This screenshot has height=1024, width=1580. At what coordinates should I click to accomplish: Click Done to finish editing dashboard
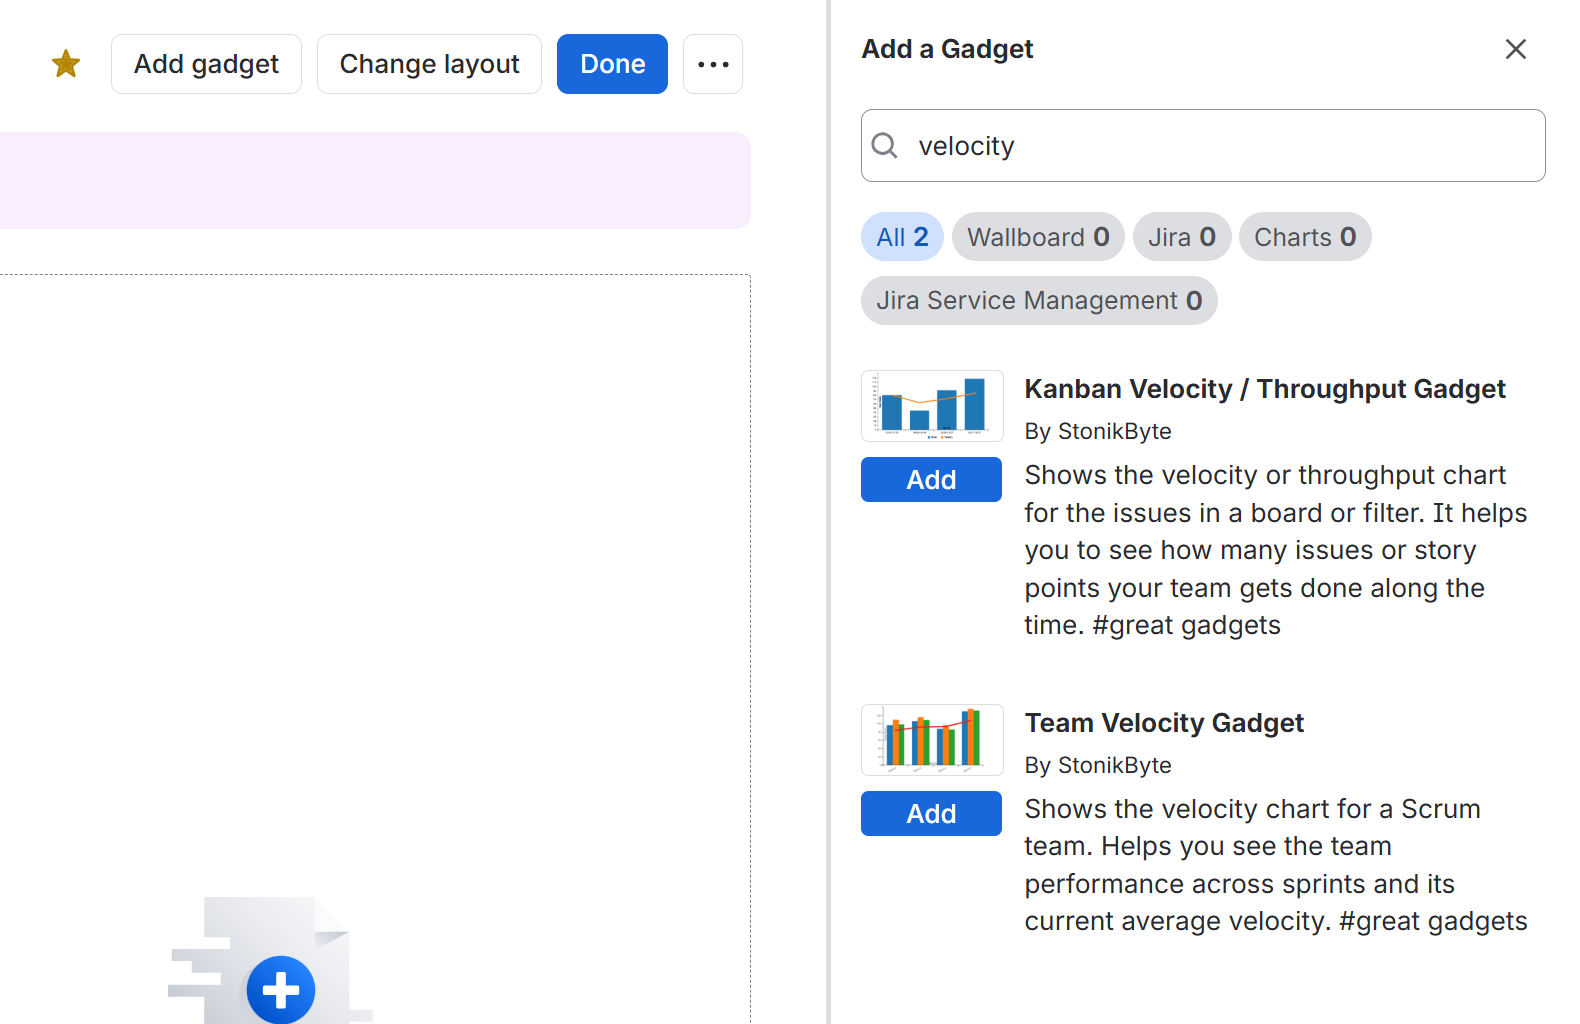[612, 64]
